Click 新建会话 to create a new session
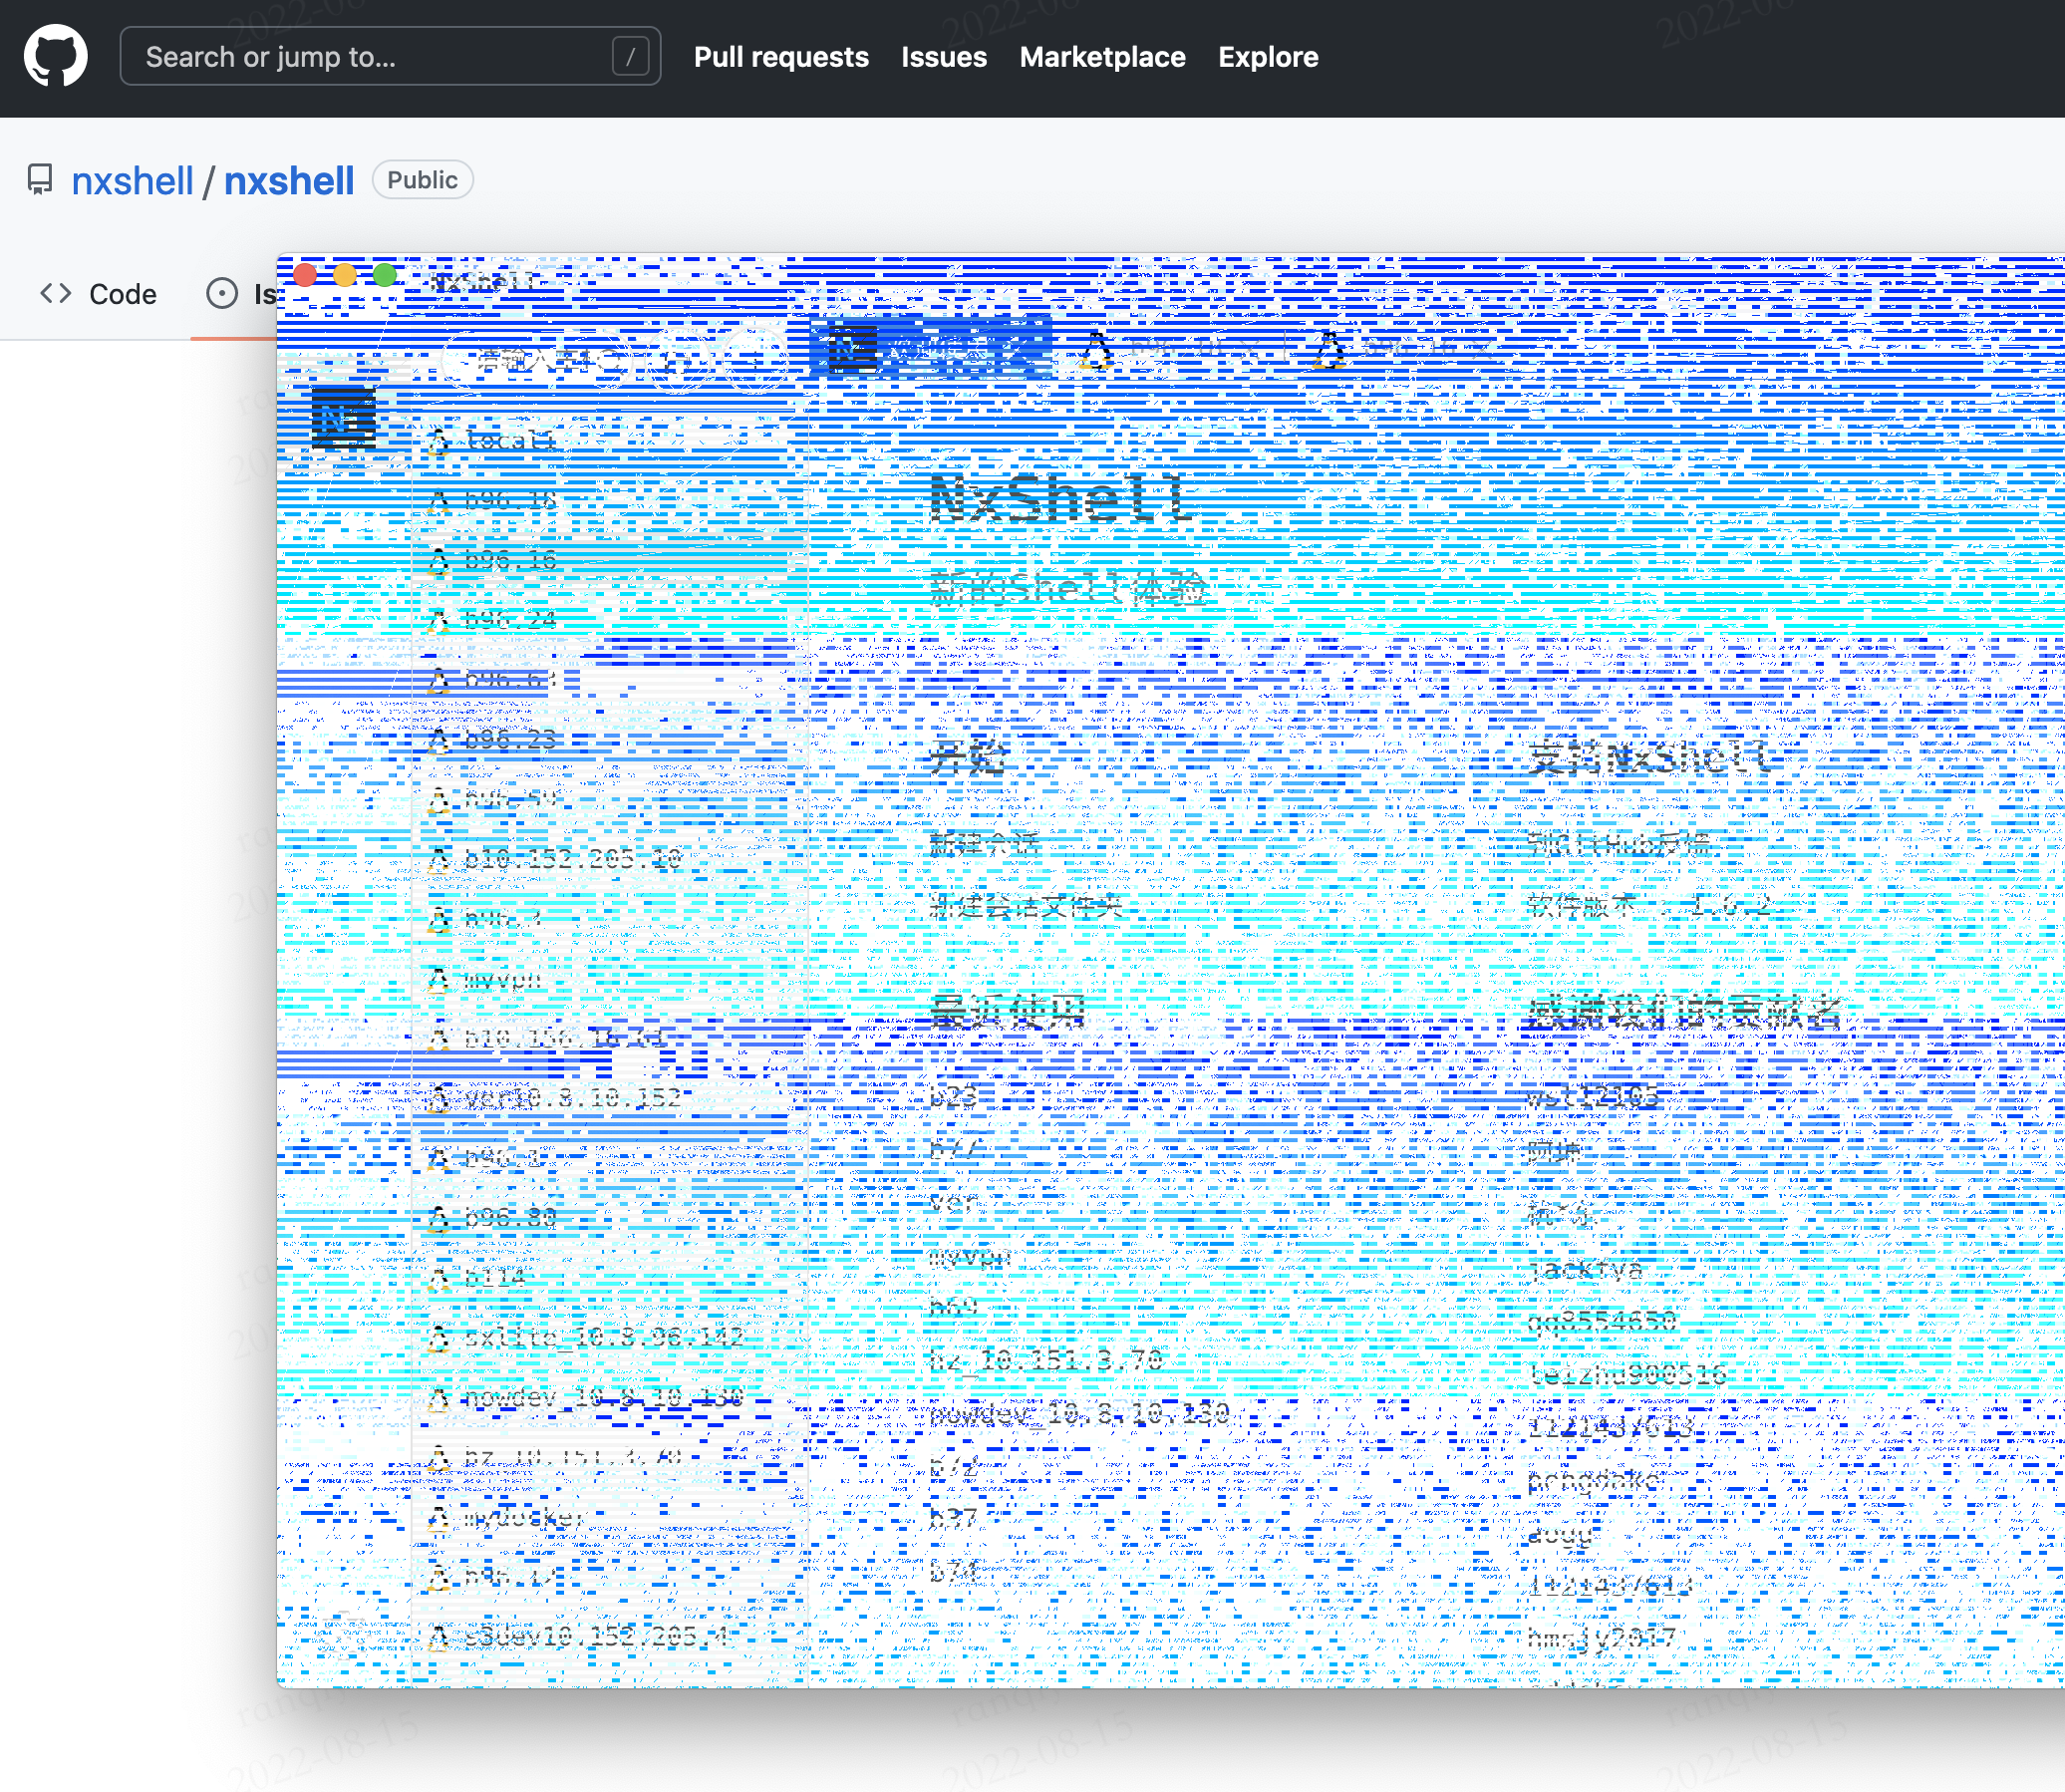 [985, 843]
